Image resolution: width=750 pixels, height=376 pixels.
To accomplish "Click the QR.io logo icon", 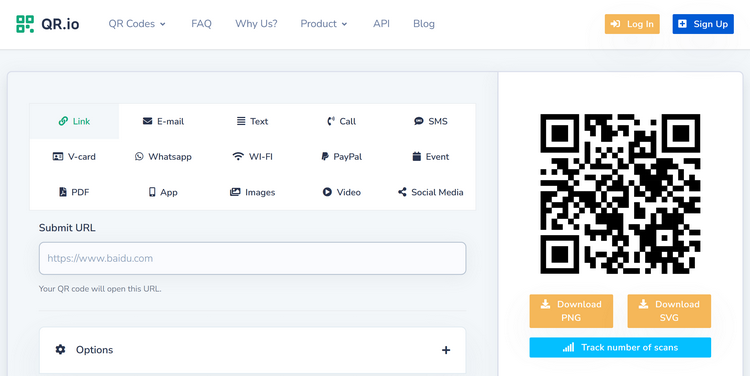I will click(x=25, y=24).
